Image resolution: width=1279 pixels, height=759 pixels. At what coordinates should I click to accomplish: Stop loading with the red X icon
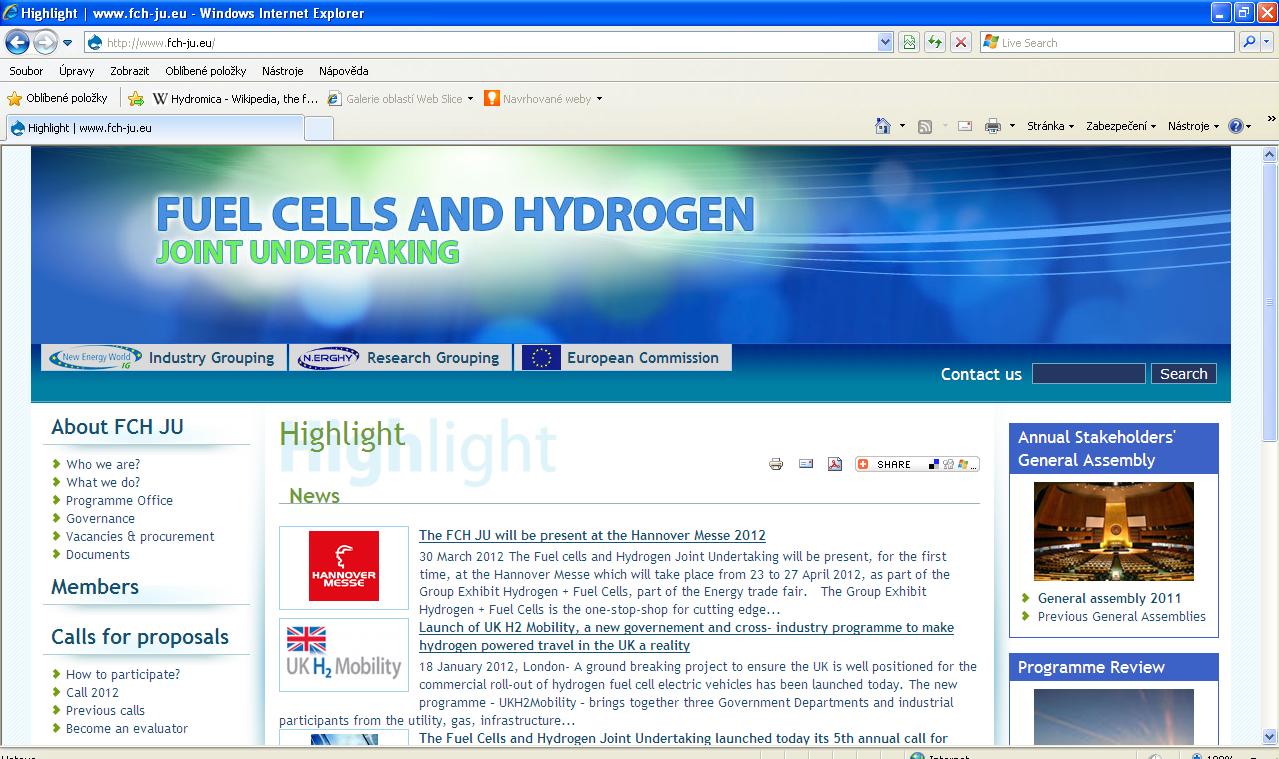[x=961, y=43]
